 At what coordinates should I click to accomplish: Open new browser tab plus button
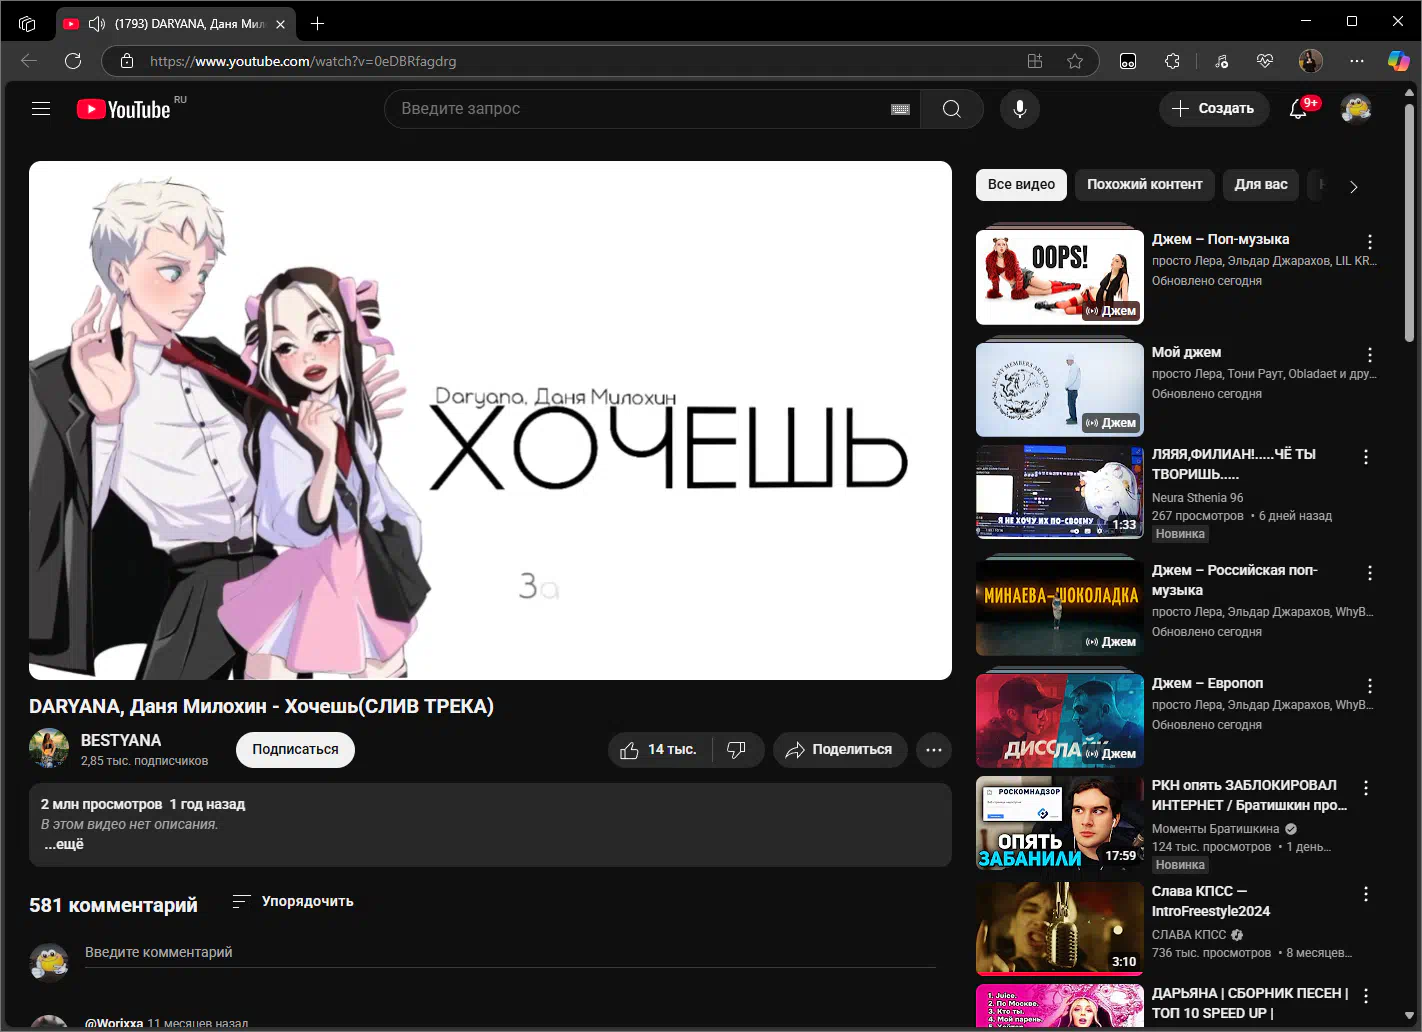[x=317, y=23]
